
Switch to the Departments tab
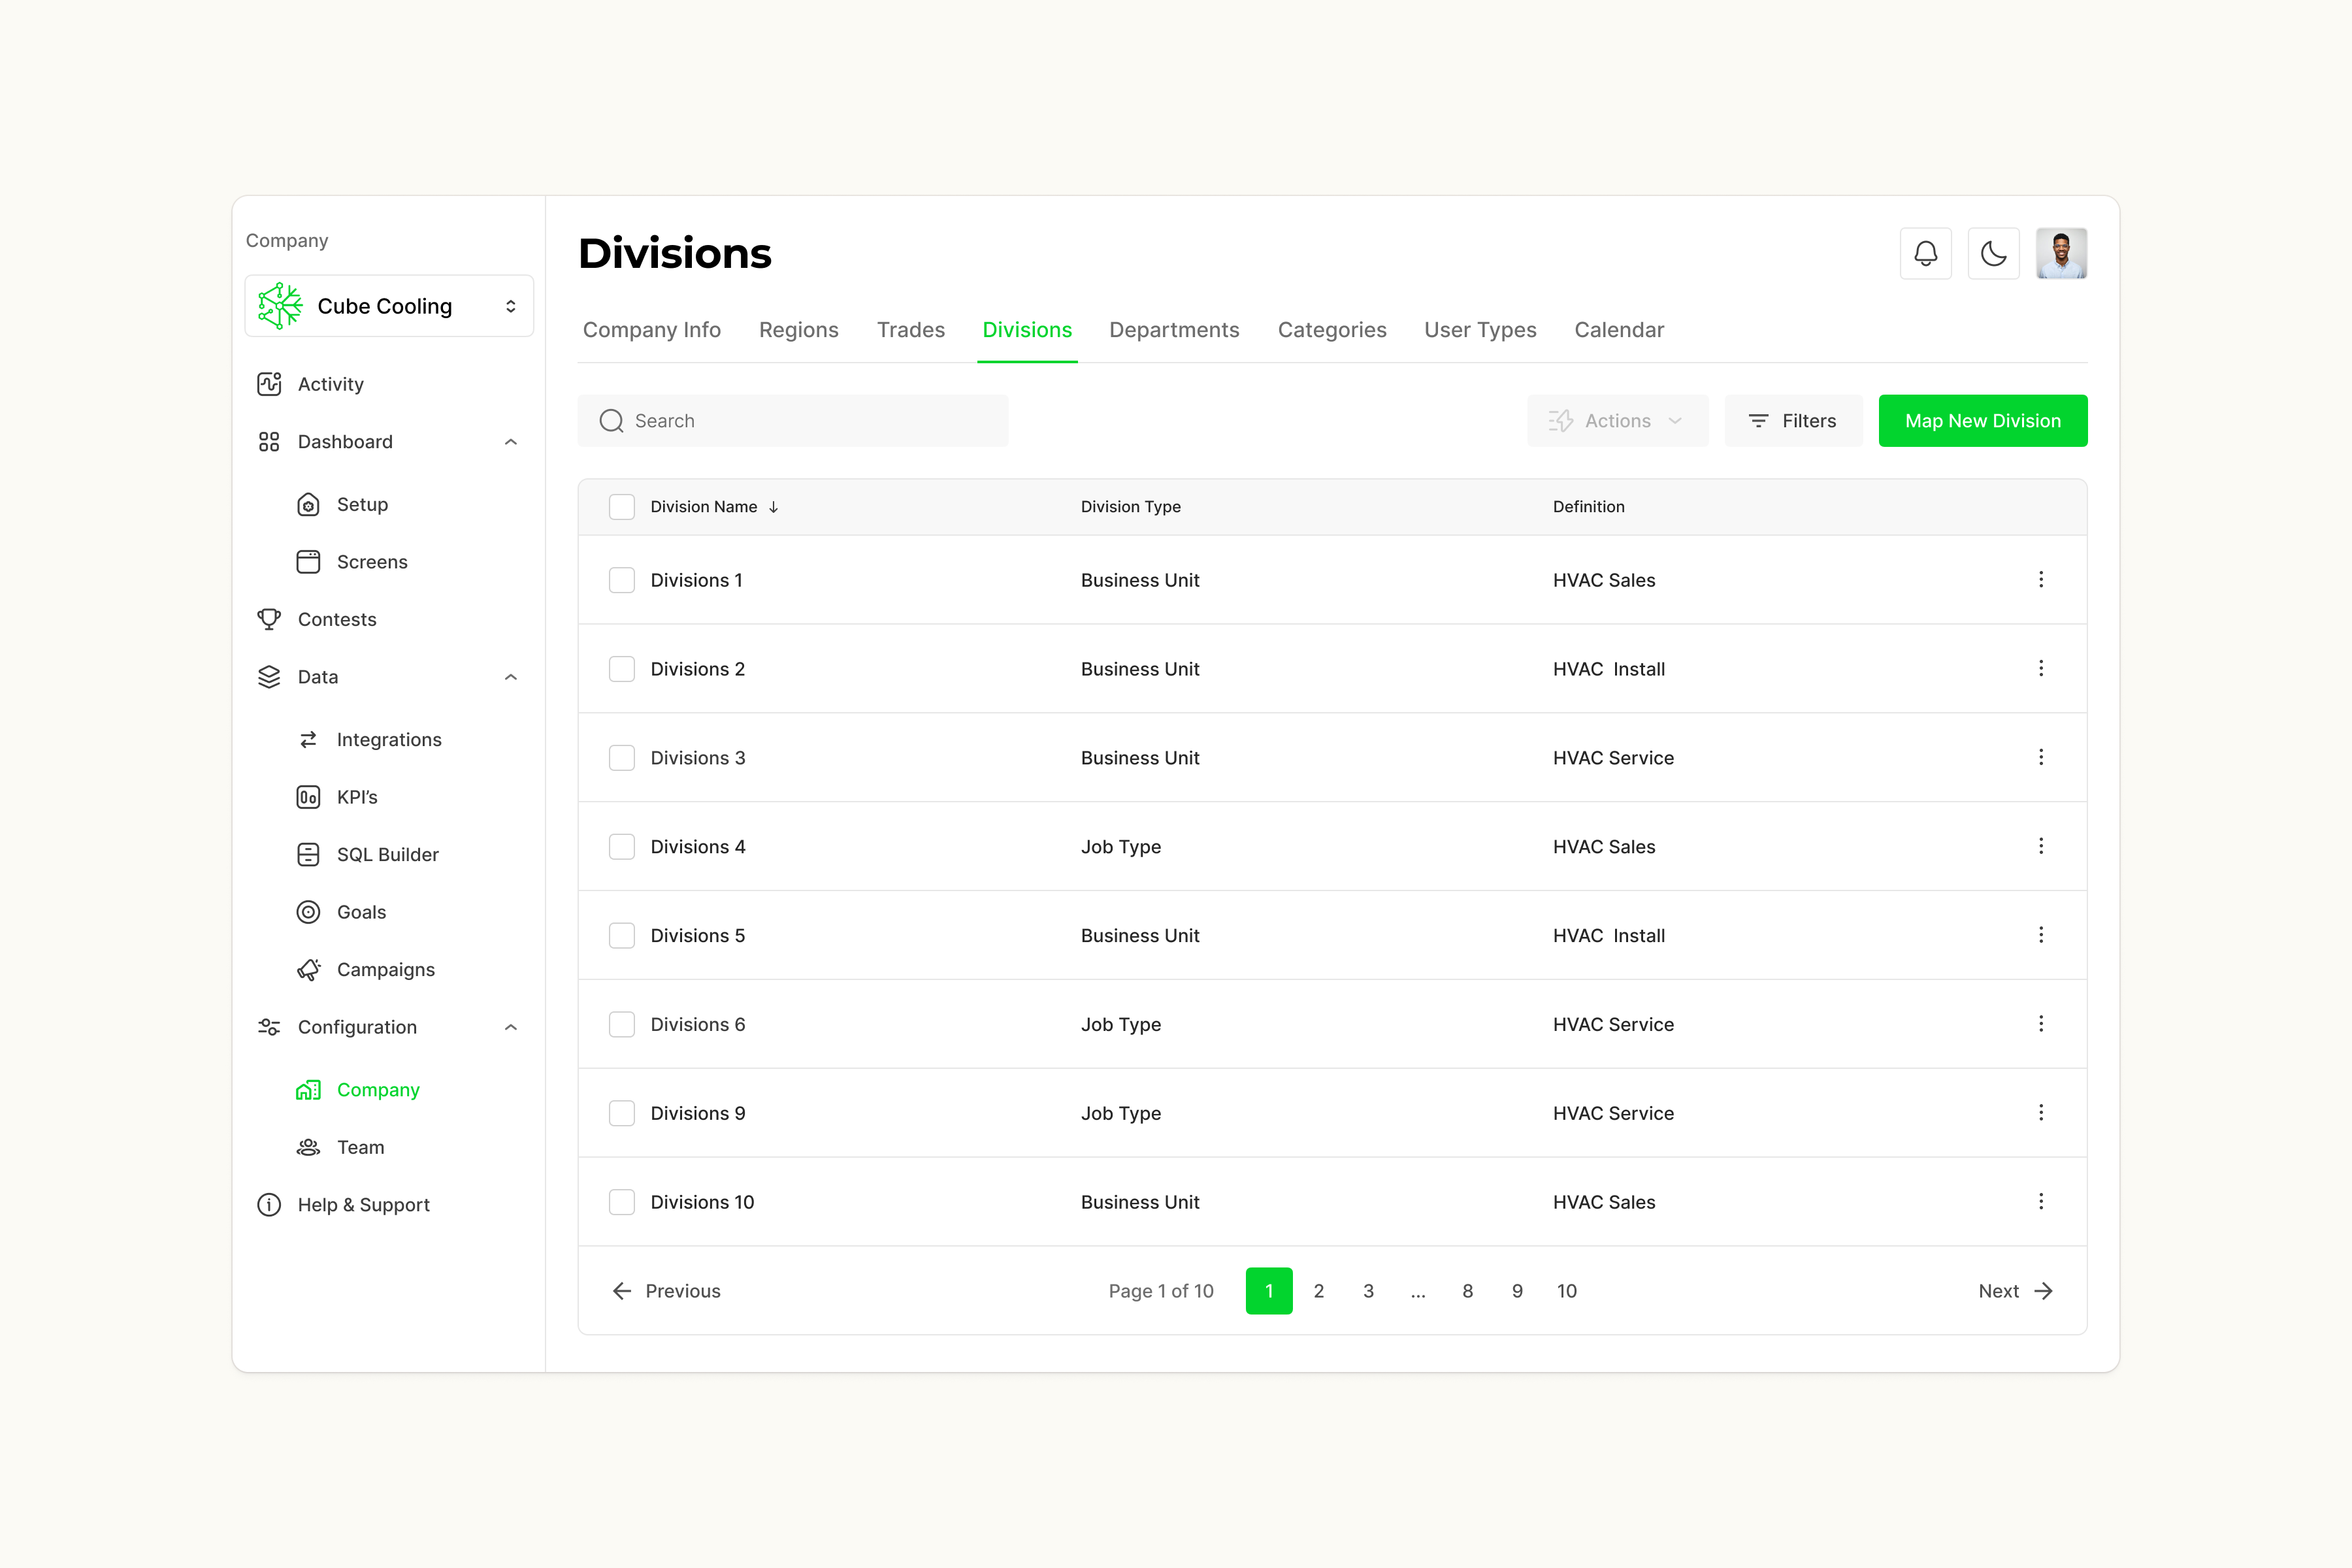click(x=1174, y=330)
